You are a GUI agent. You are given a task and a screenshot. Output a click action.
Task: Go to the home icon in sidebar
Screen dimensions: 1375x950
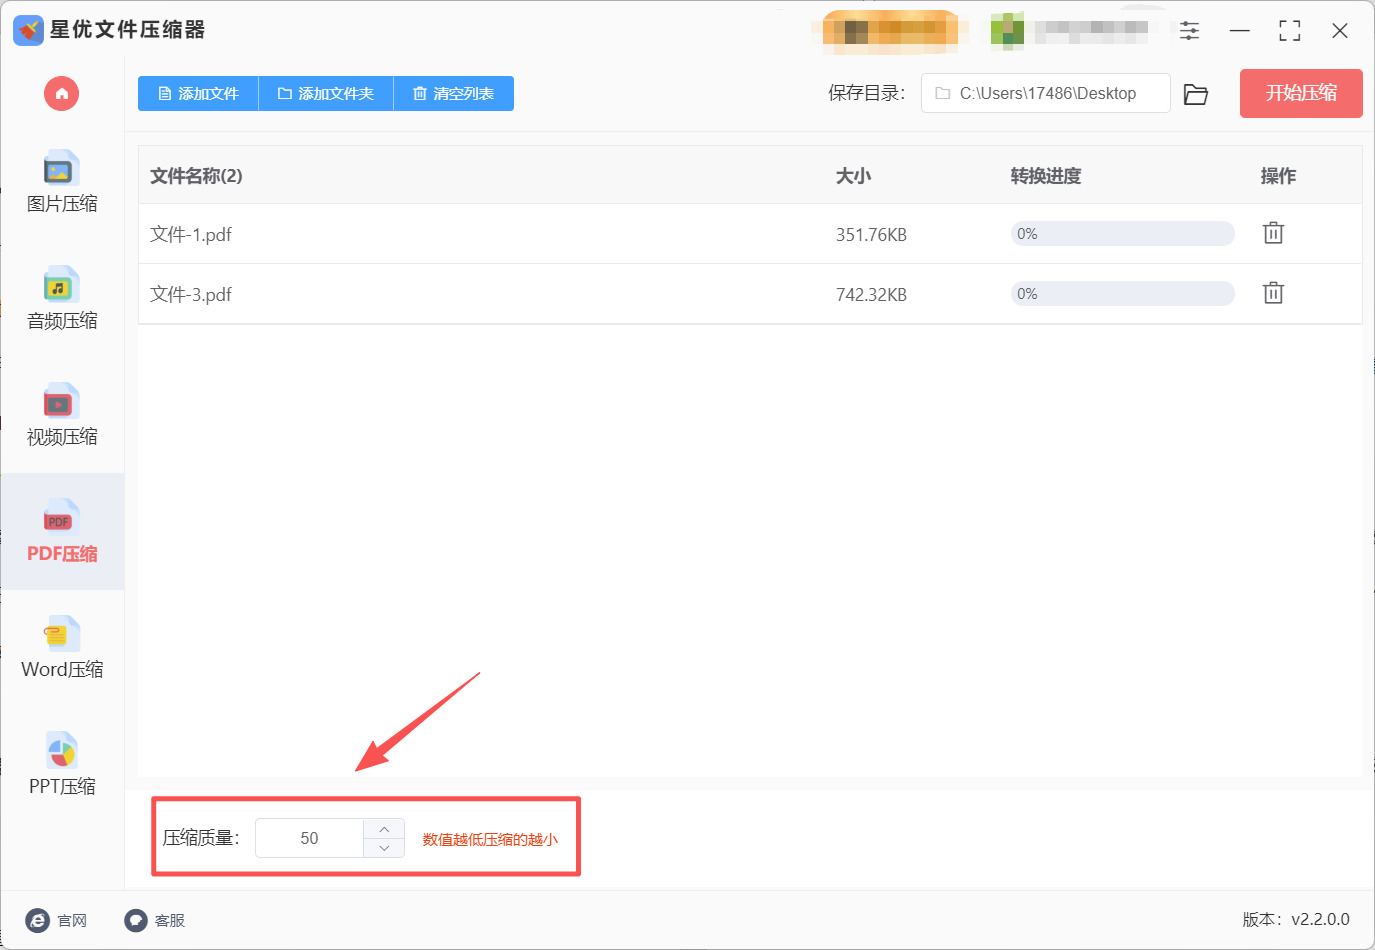pos(61,94)
